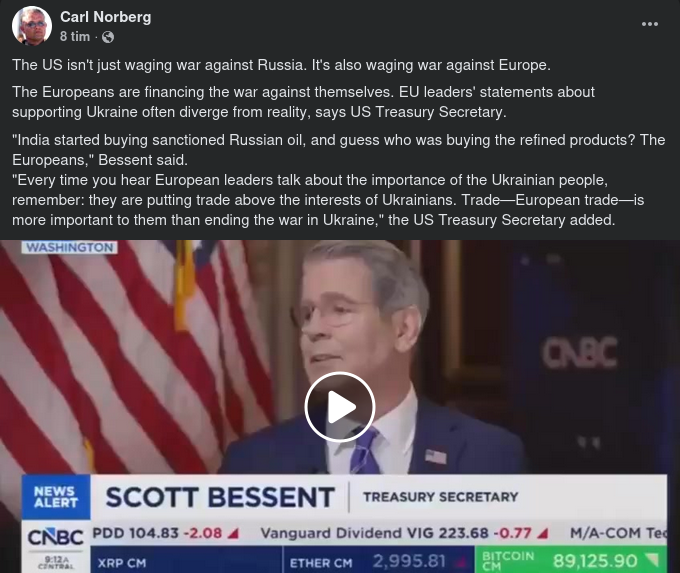Click the NEWS ALERT badge in video

(x=56, y=497)
